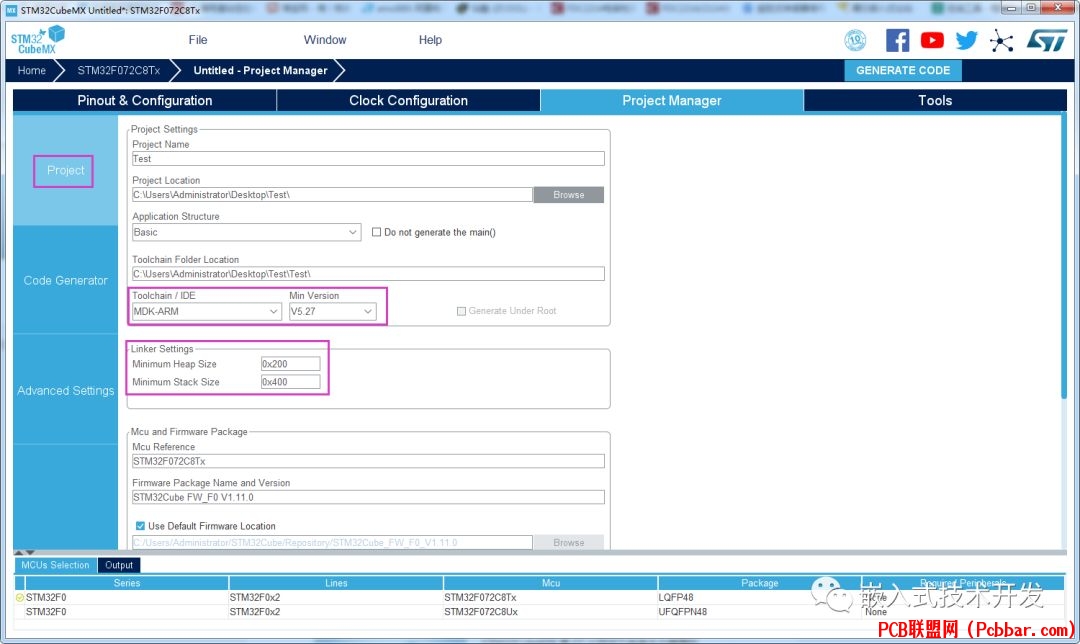Browse for the project location
The height and width of the screenshot is (644, 1080).
coord(569,195)
